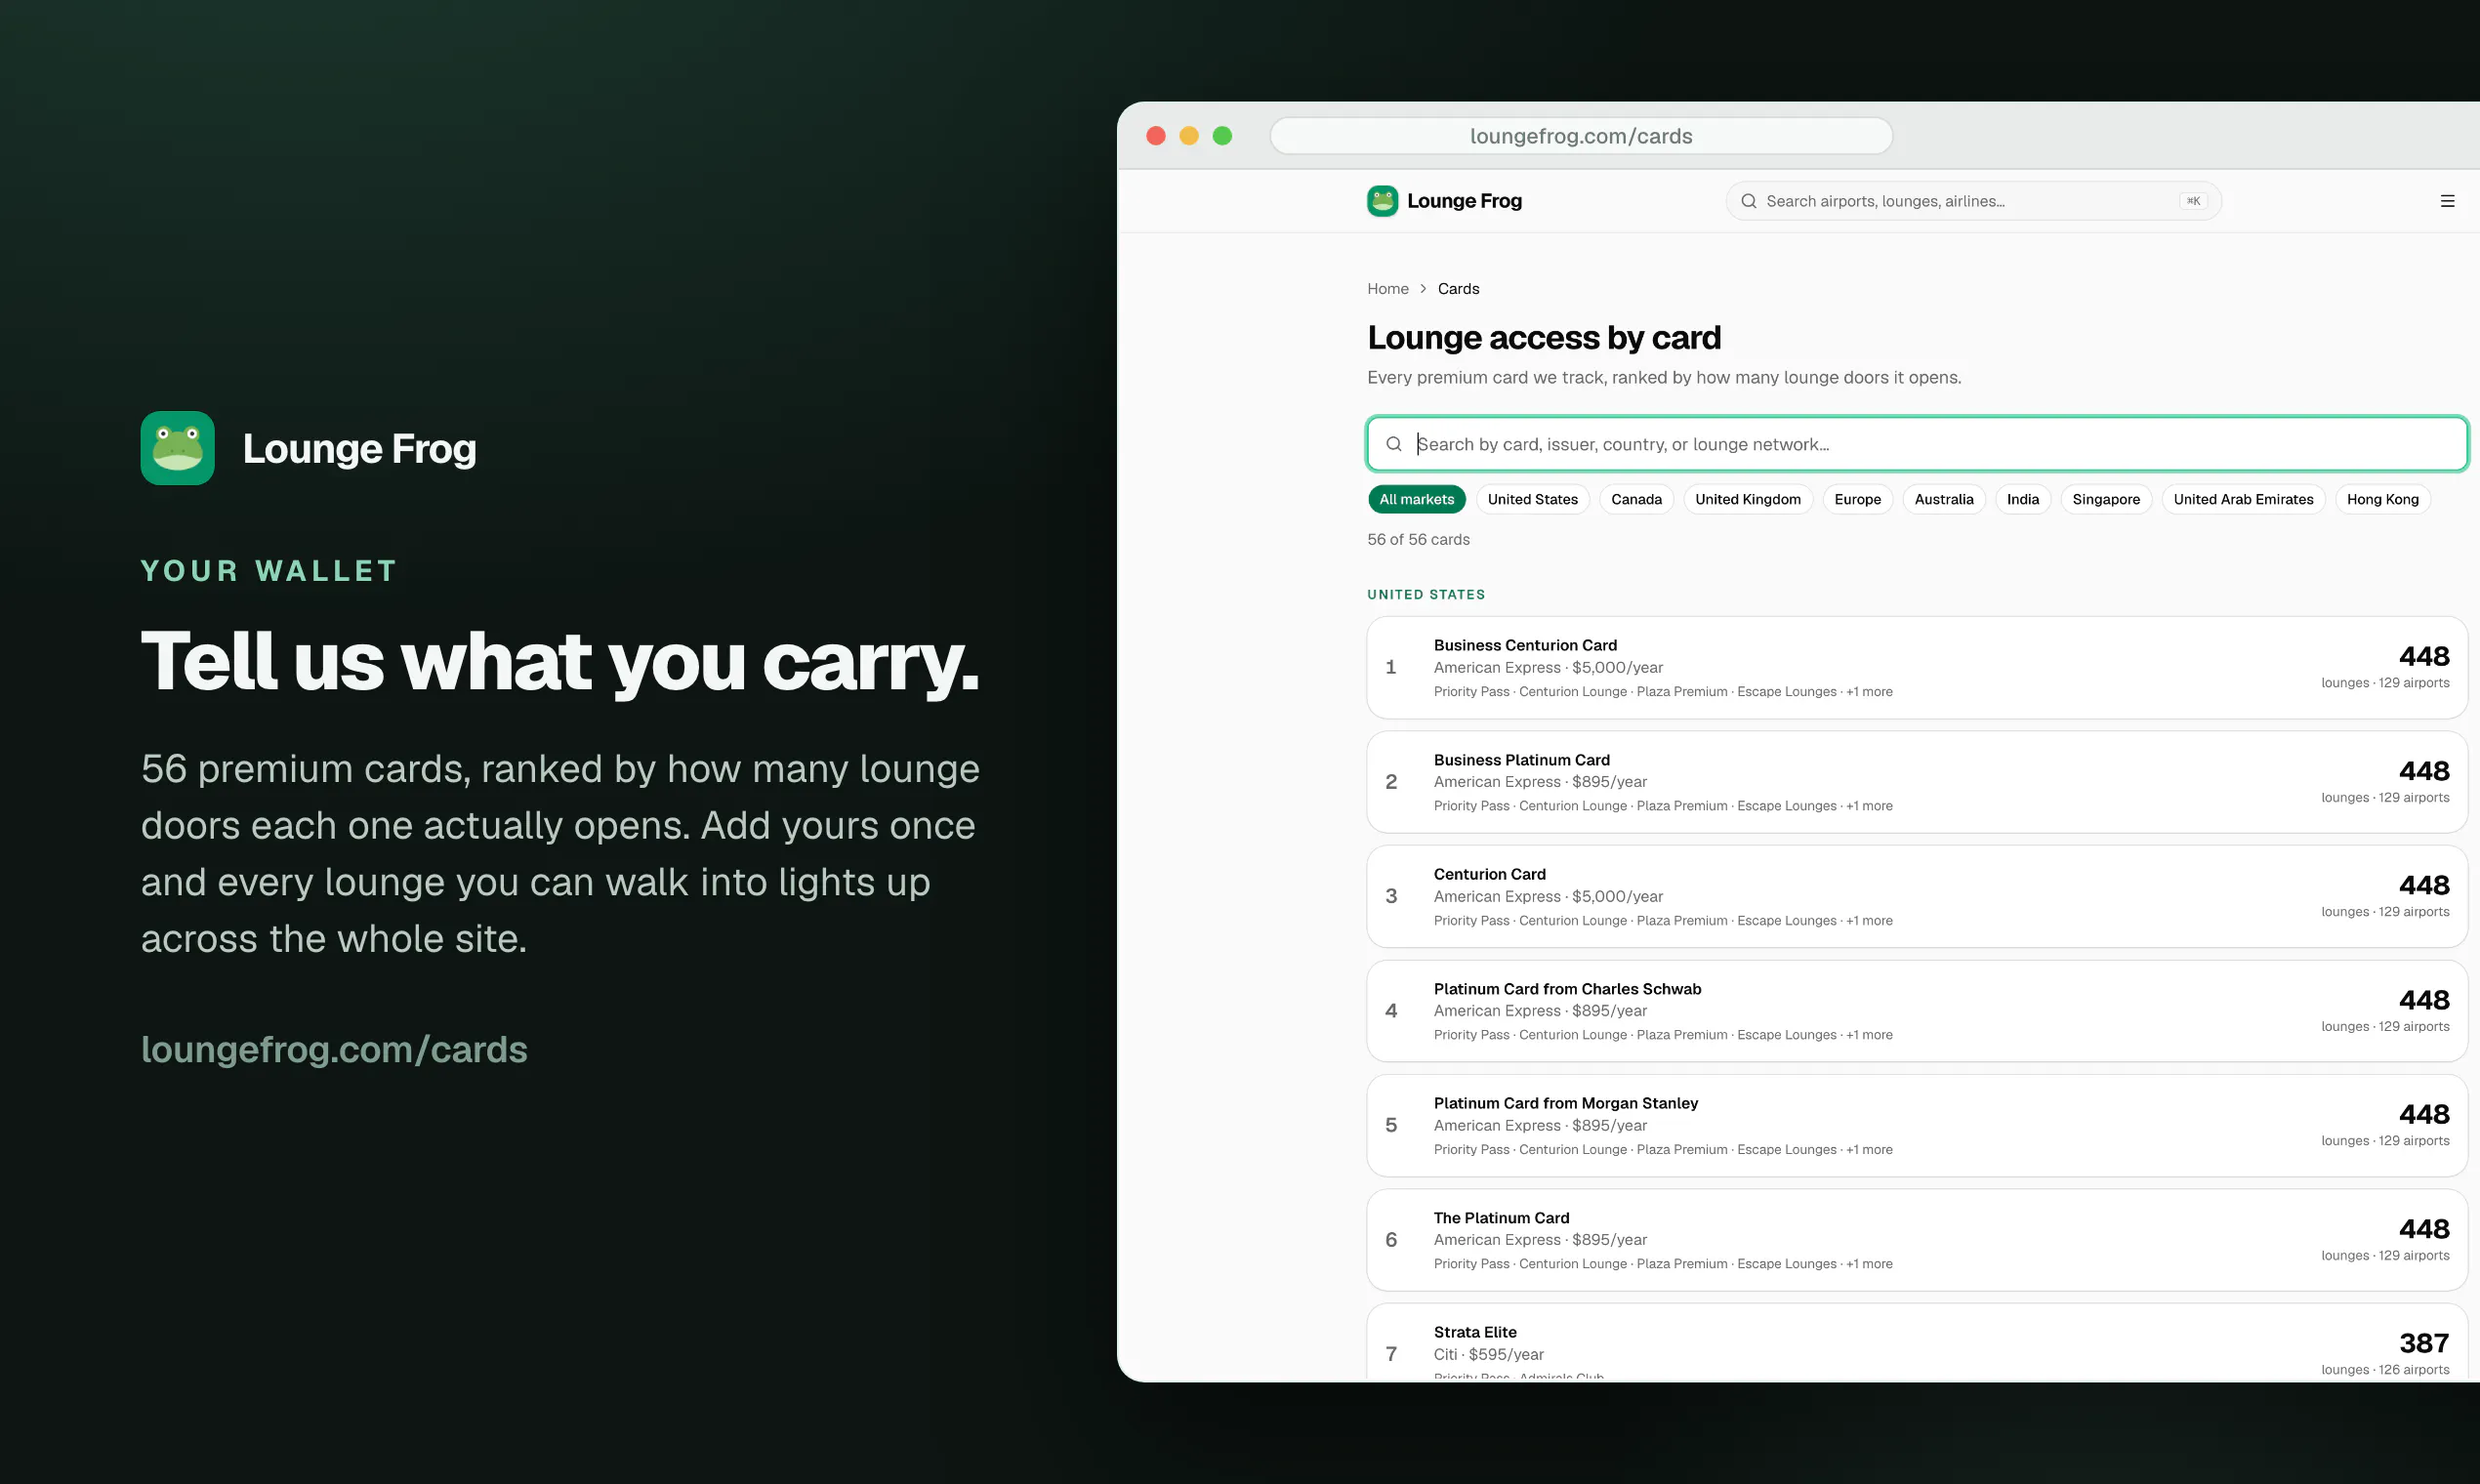This screenshot has height=1484, width=2480.
Task: Filter cards by Hong Kong
Action: pyautogui.click(x=2382, y=499)
